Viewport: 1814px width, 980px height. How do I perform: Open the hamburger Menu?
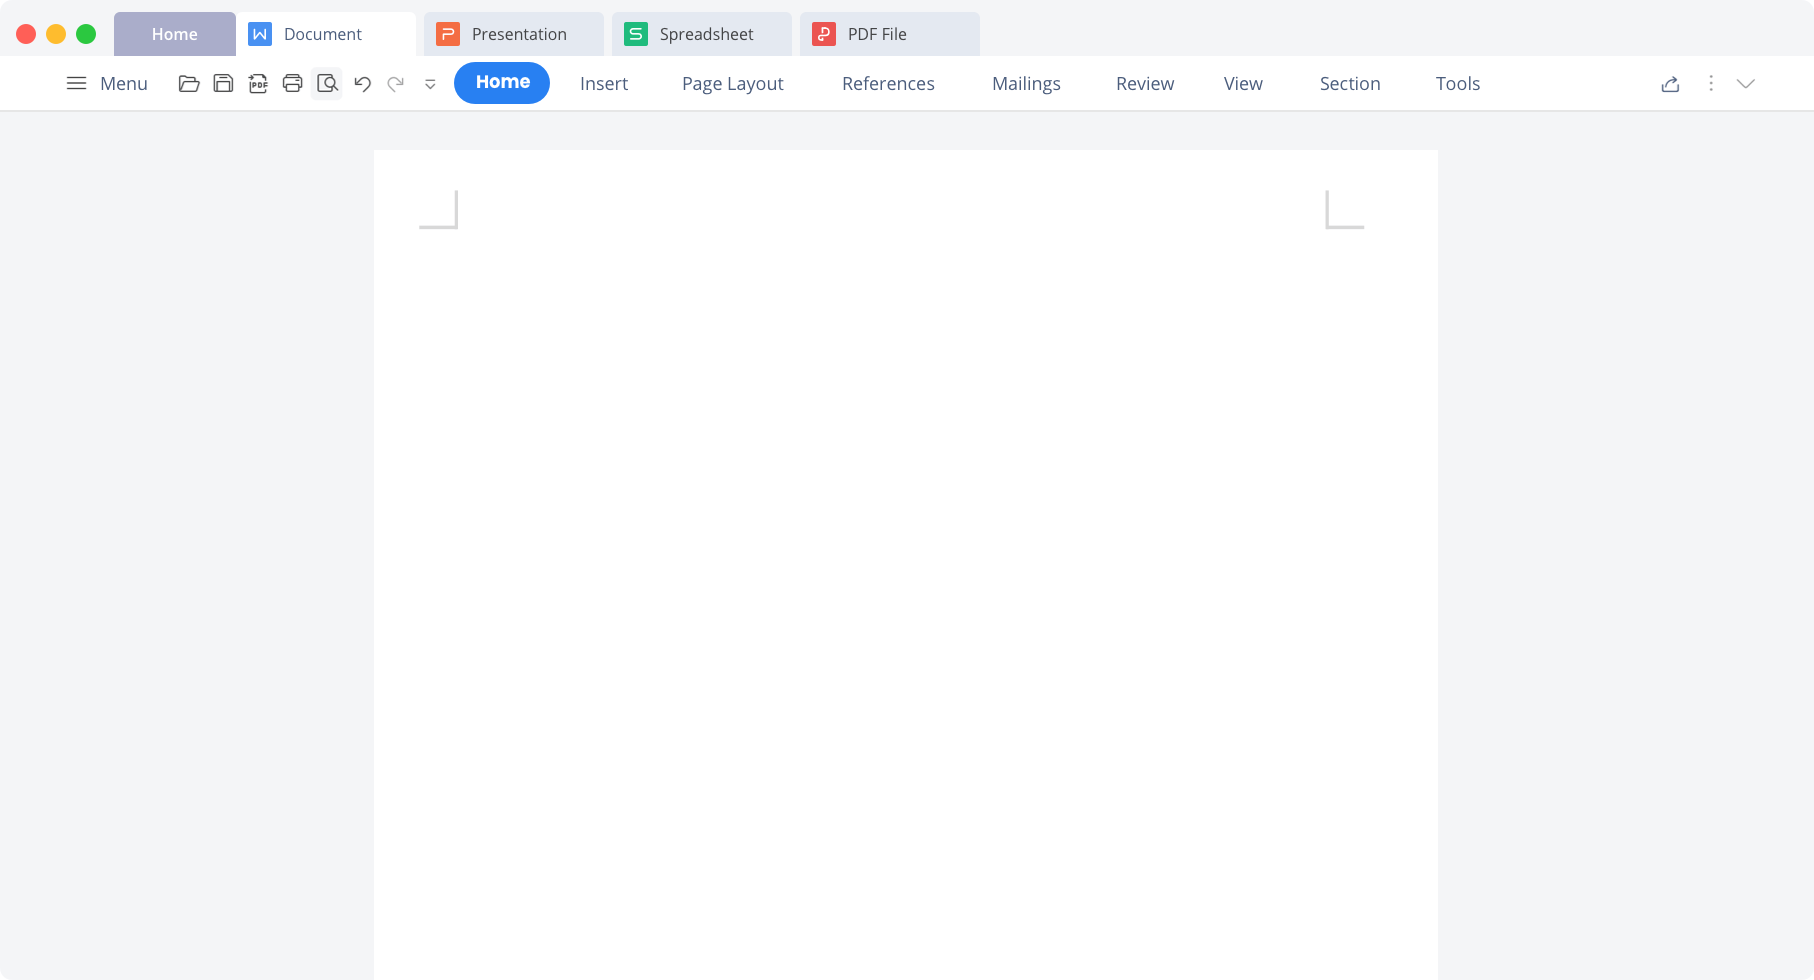pos(106,84)
